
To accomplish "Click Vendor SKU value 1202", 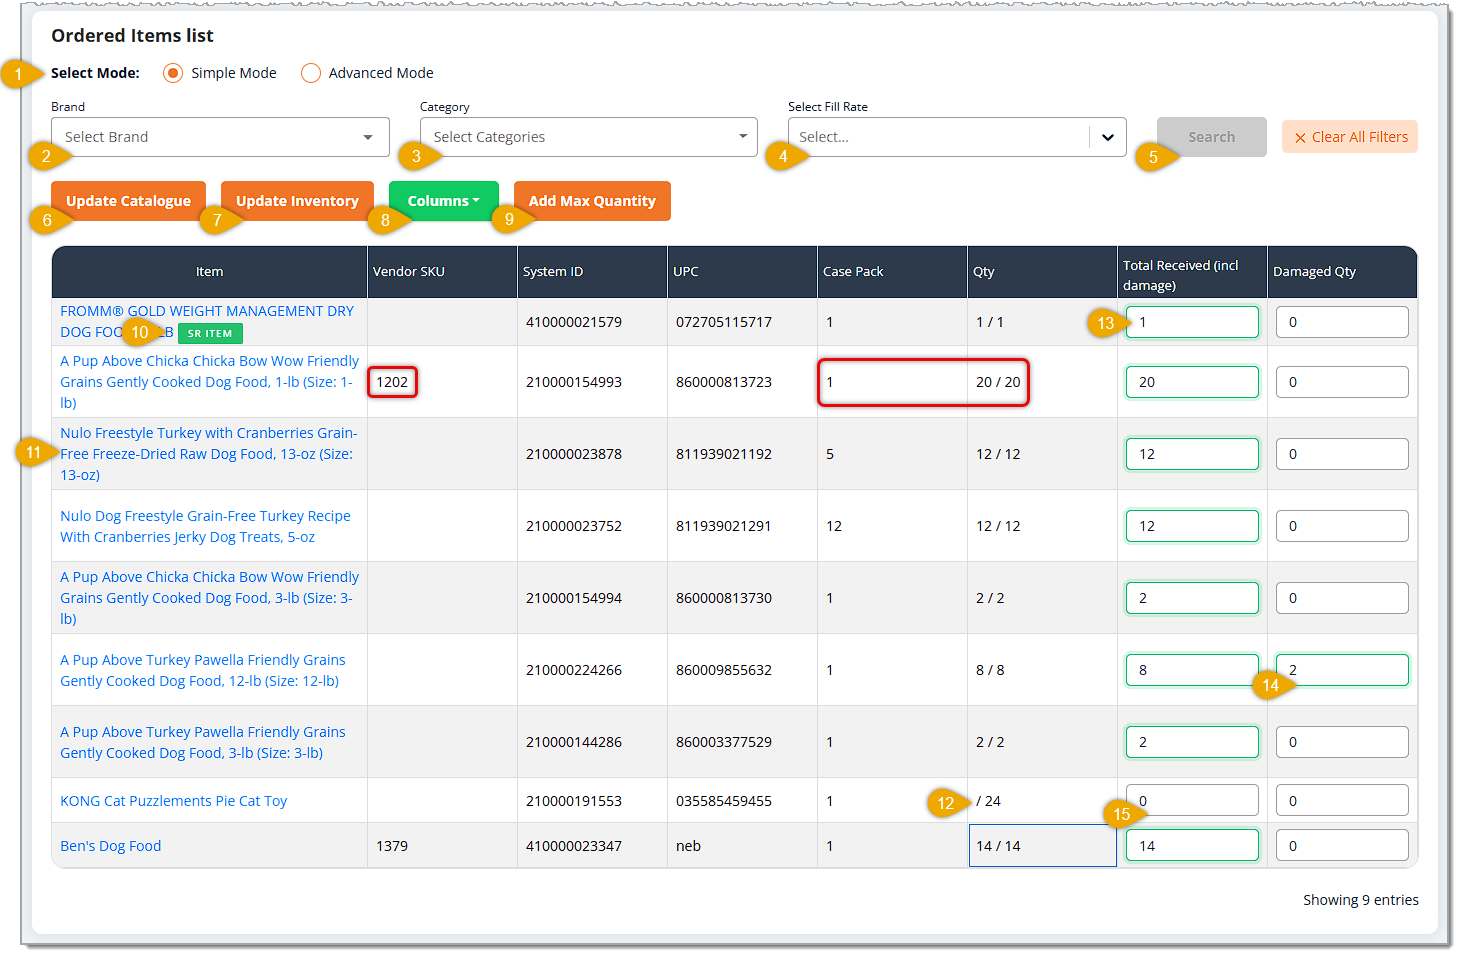I will tap(392, 382).
